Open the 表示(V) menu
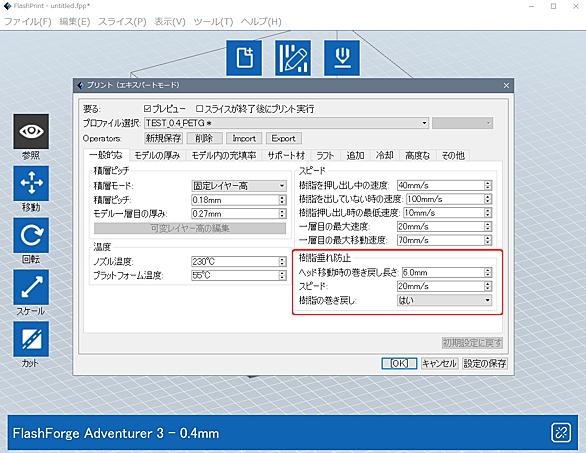Viewport: 586px width, 453px height. tap(170, 22)
